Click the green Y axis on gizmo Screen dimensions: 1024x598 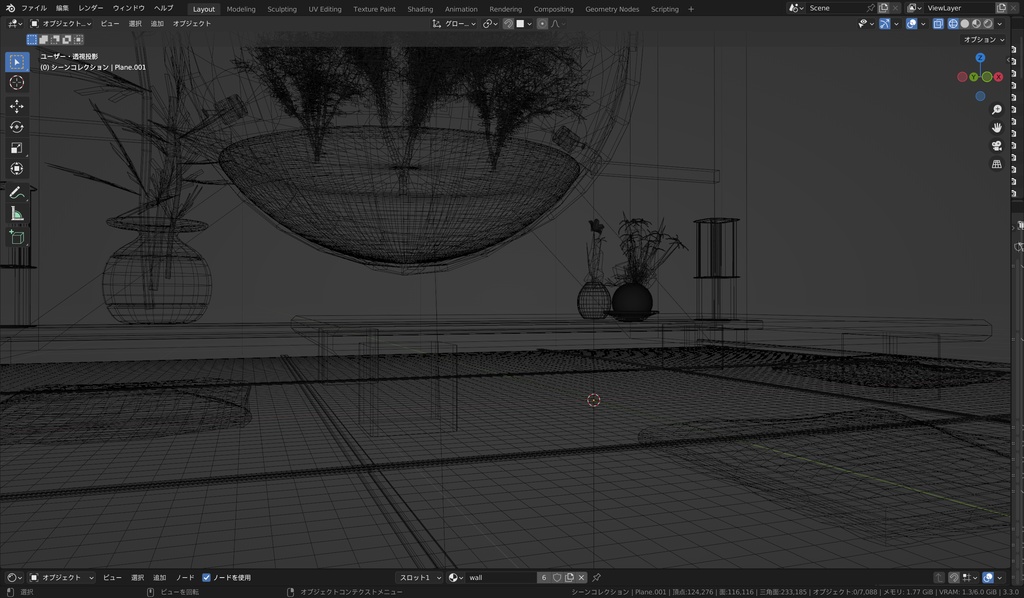(974, 77)
